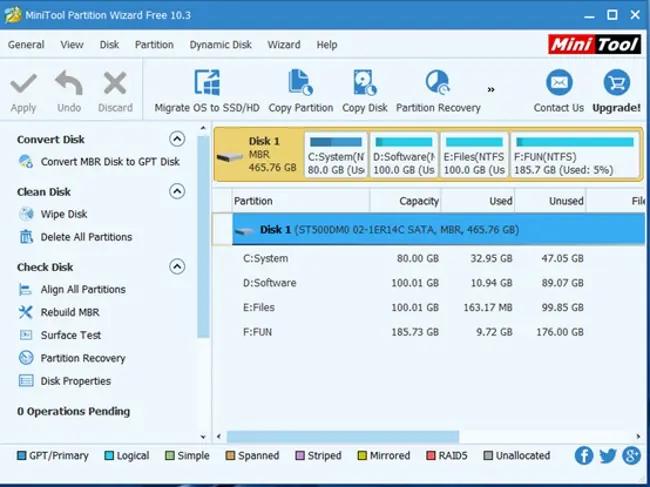This screenshot has height=487, width=650.
Task: Click the GPT/Primary legend color swatch
Action: pos(21,456)
